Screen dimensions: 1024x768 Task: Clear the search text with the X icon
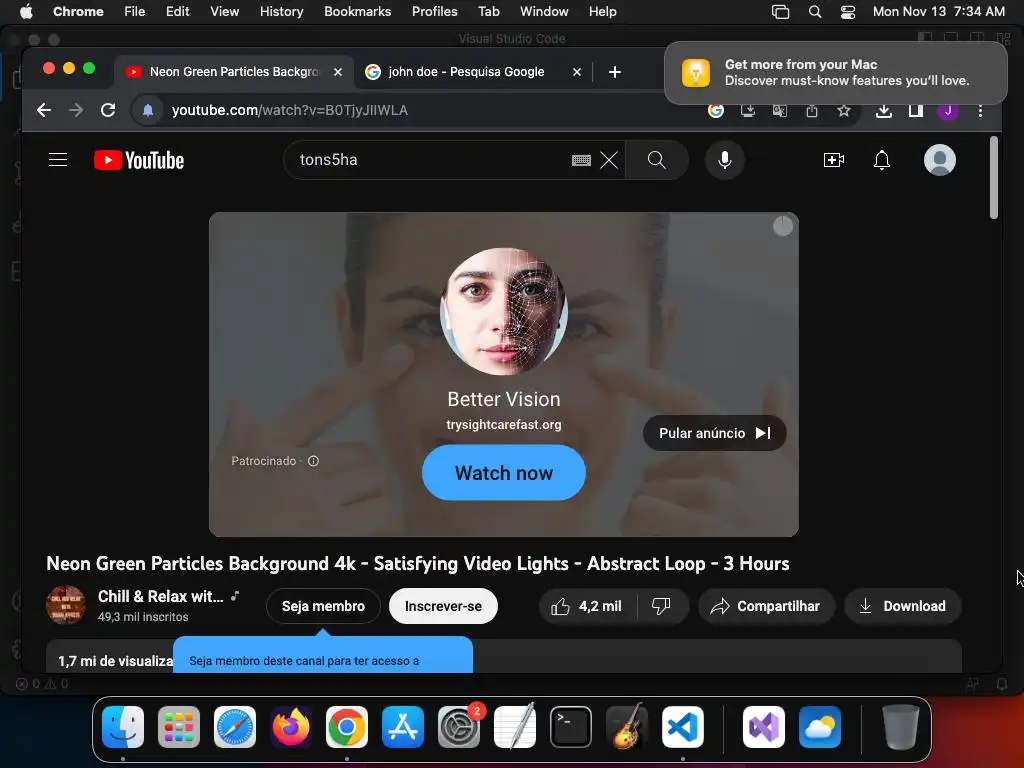(x=609, y=160)
